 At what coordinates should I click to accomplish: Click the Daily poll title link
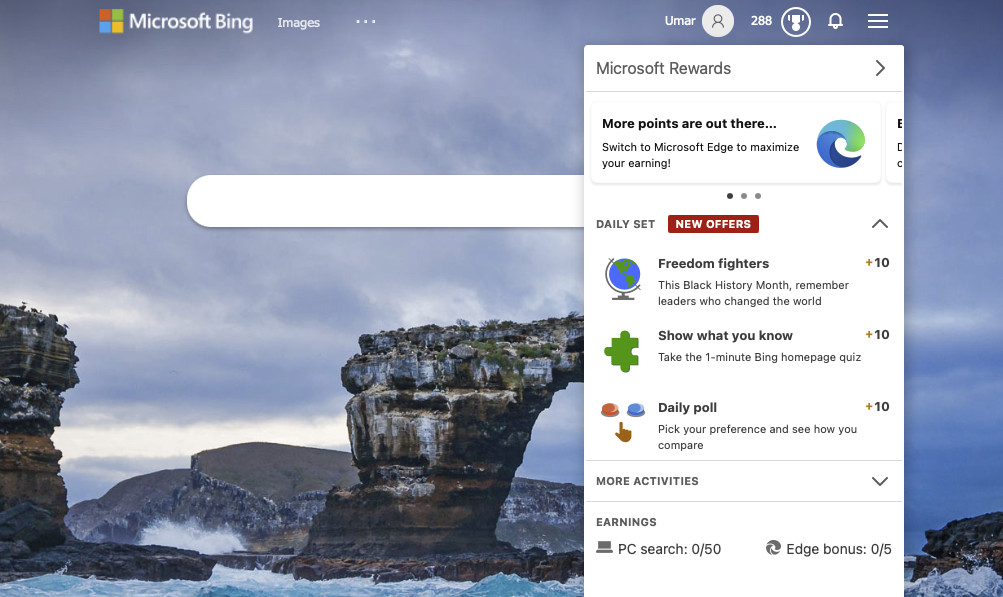click(x=687, y=408)
